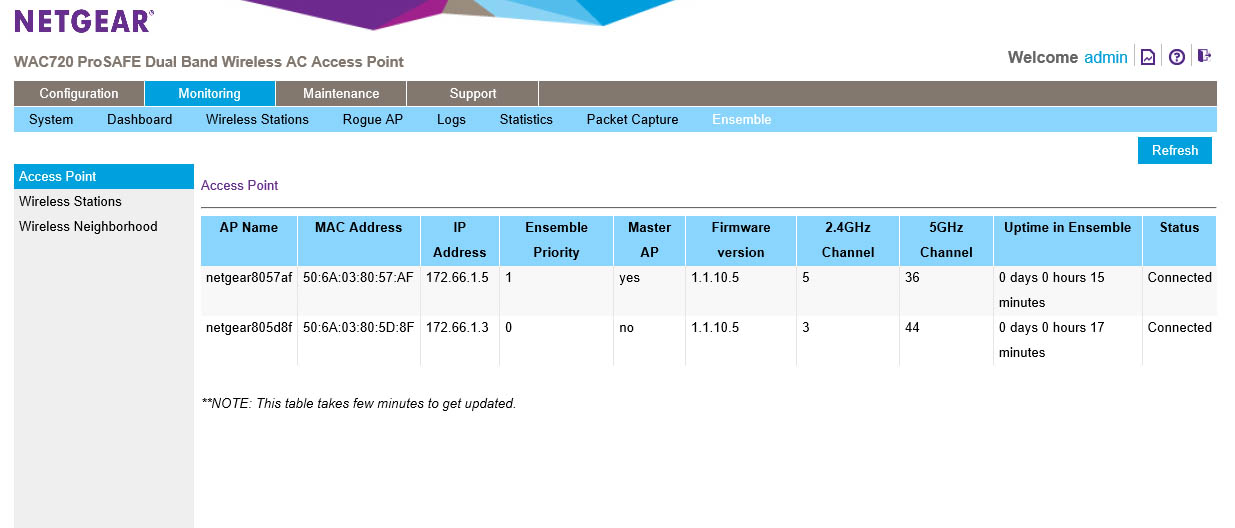
Task: Click the Status column header
Action: pyautogui.click(x=1179, y=240)
